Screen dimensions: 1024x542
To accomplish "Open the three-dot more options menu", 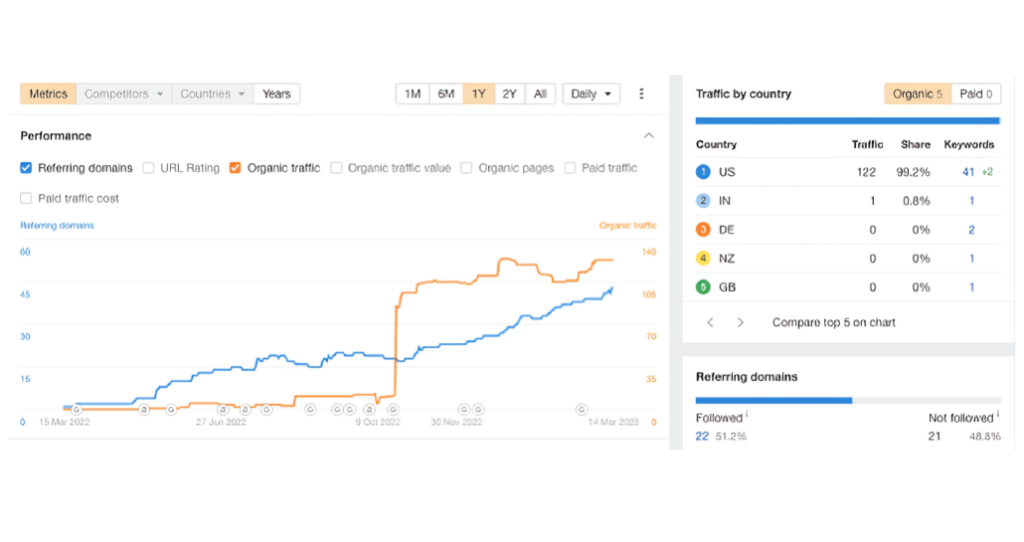I will pyautogui.click(x=641, y=94).
